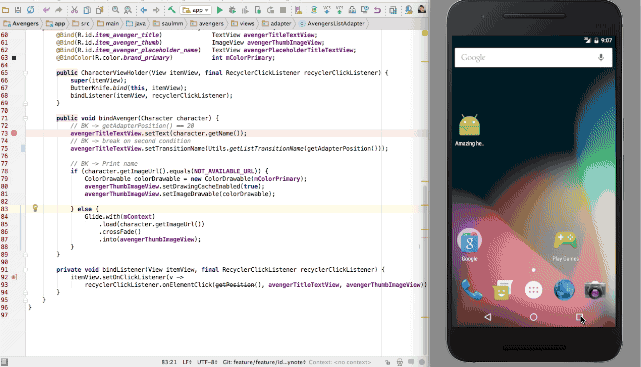The width and height of the screenshot is (641, 367).
Task: Open the intention lightbulb on line 83
Action: coord(35,208)
